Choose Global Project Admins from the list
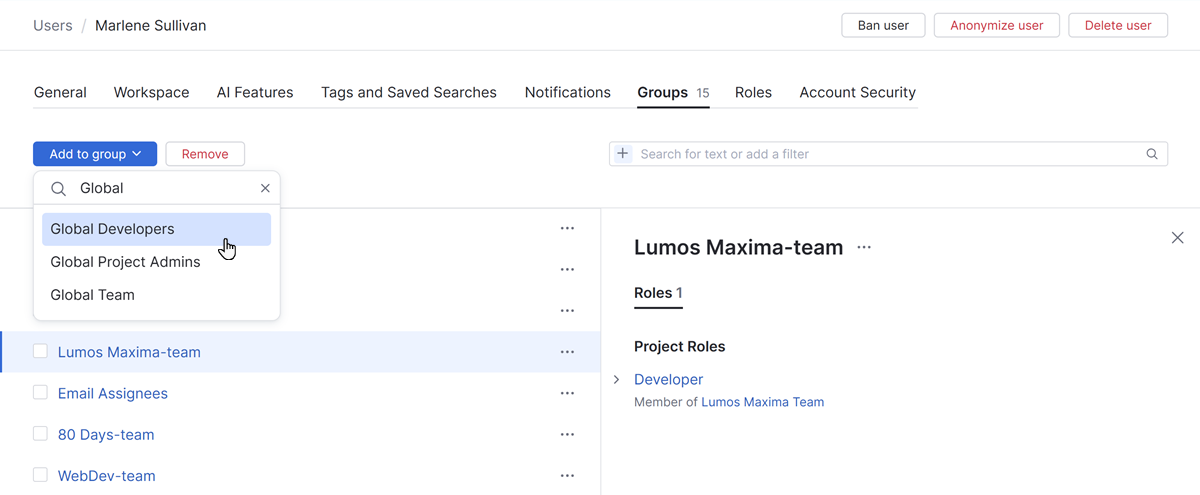 125,262
